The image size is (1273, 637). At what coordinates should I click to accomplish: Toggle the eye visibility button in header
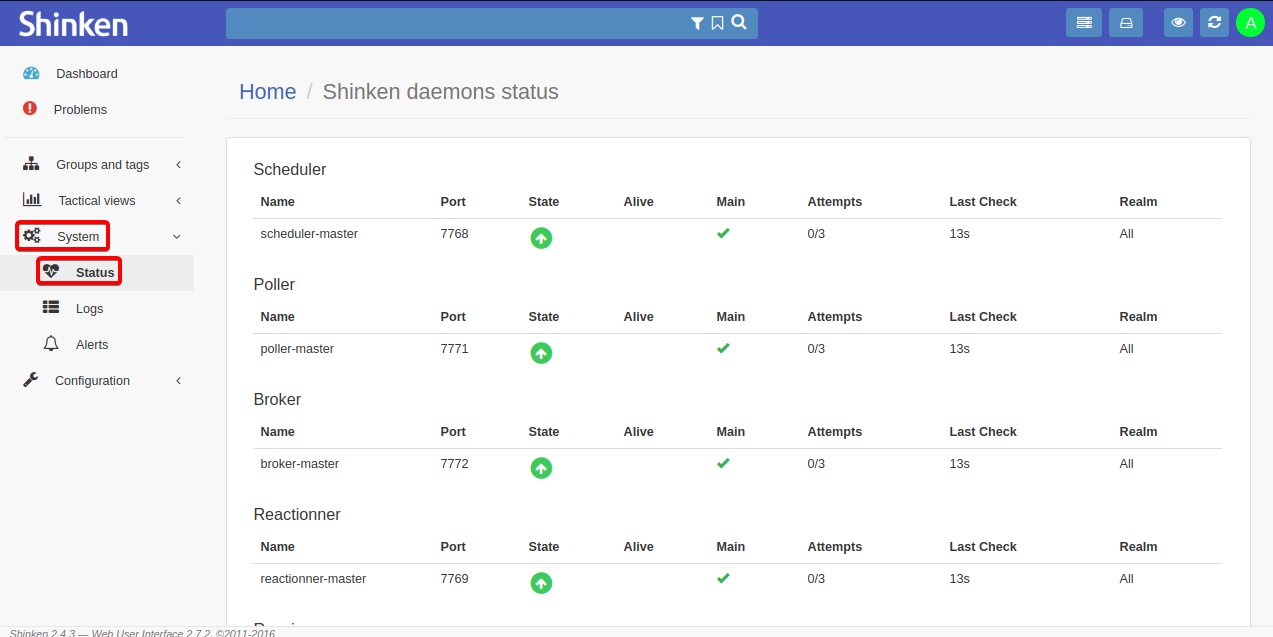(1179, 22)
